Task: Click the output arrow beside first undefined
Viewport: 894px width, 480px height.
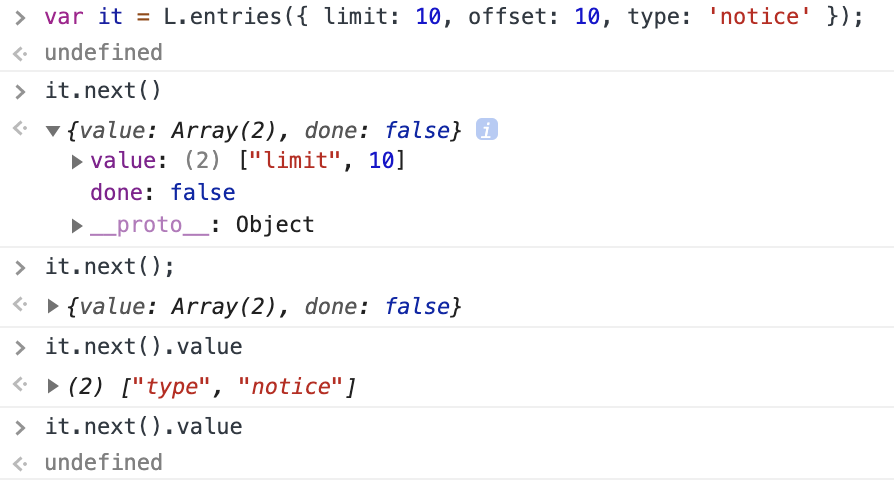Action: (20, 54)
